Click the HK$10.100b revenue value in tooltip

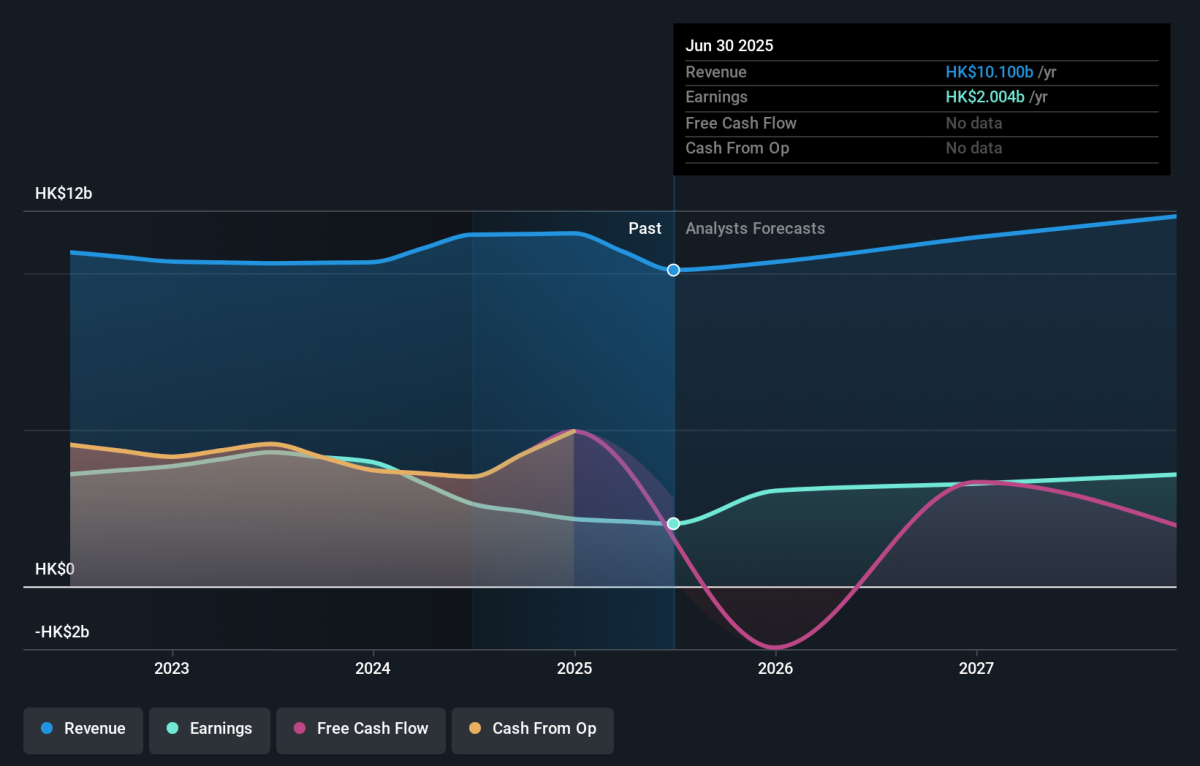[x=990, y=72]
